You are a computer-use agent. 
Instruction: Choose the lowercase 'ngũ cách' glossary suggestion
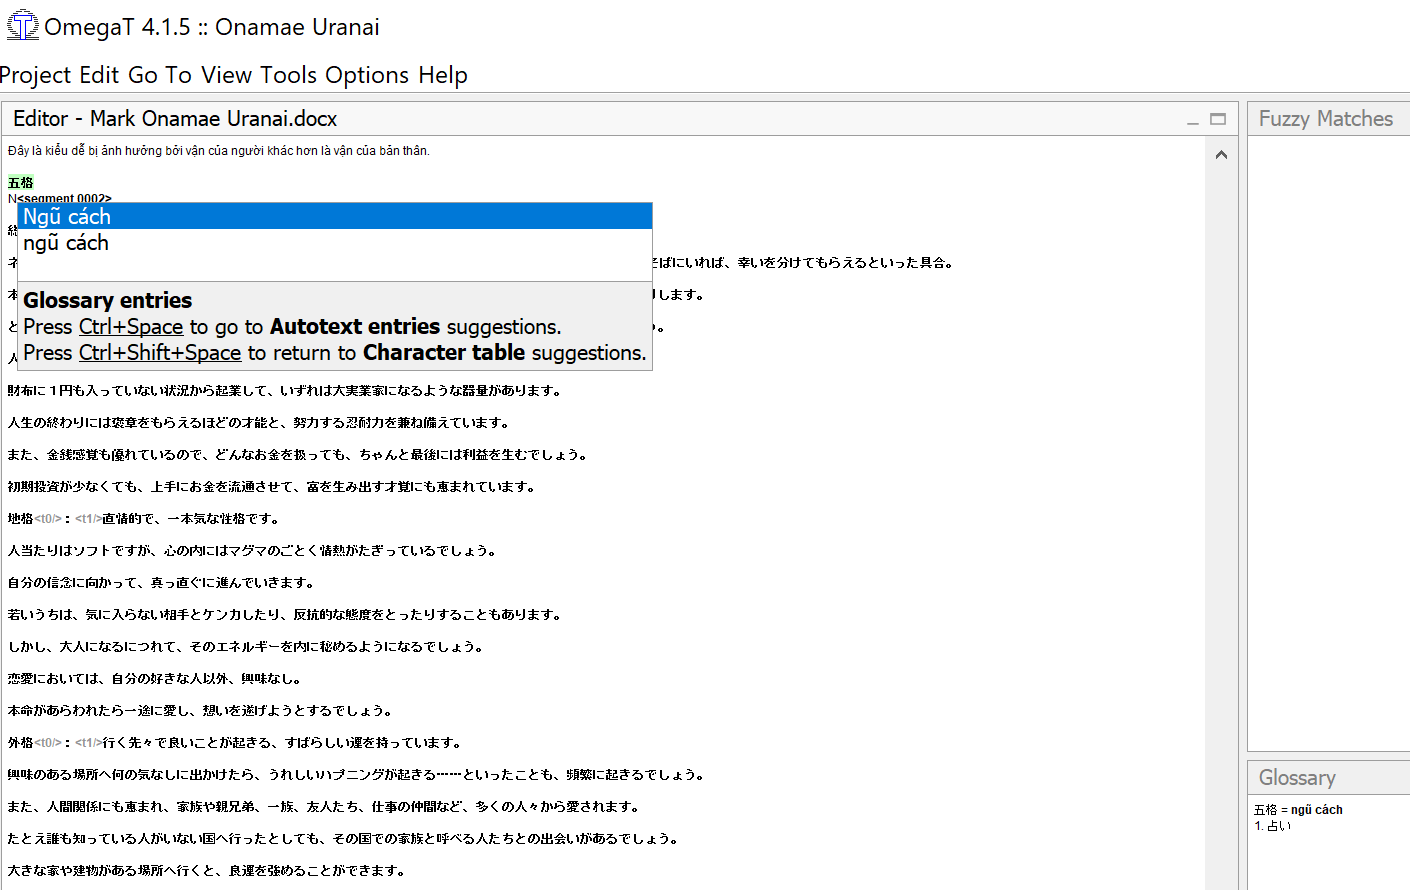click(x=335, y=242)
